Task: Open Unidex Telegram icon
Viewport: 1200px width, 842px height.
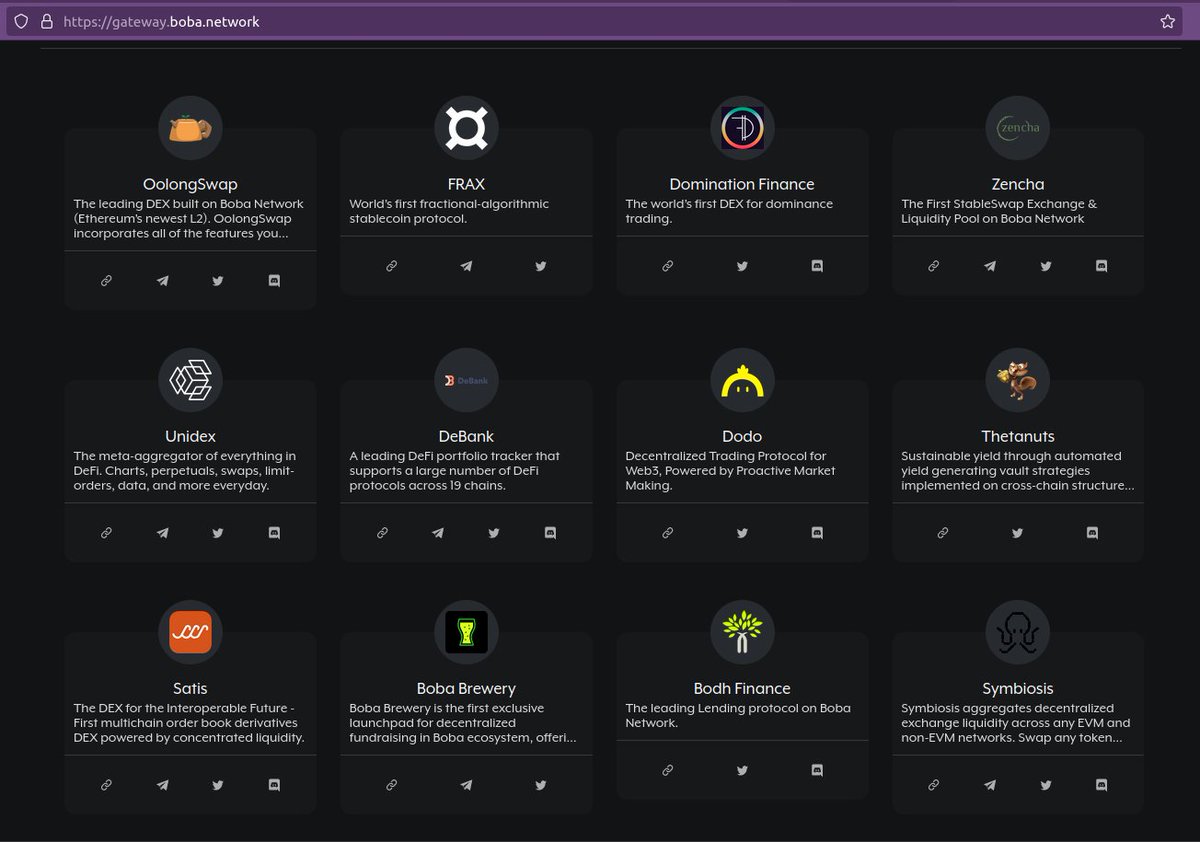Action: tap(162, 533)
